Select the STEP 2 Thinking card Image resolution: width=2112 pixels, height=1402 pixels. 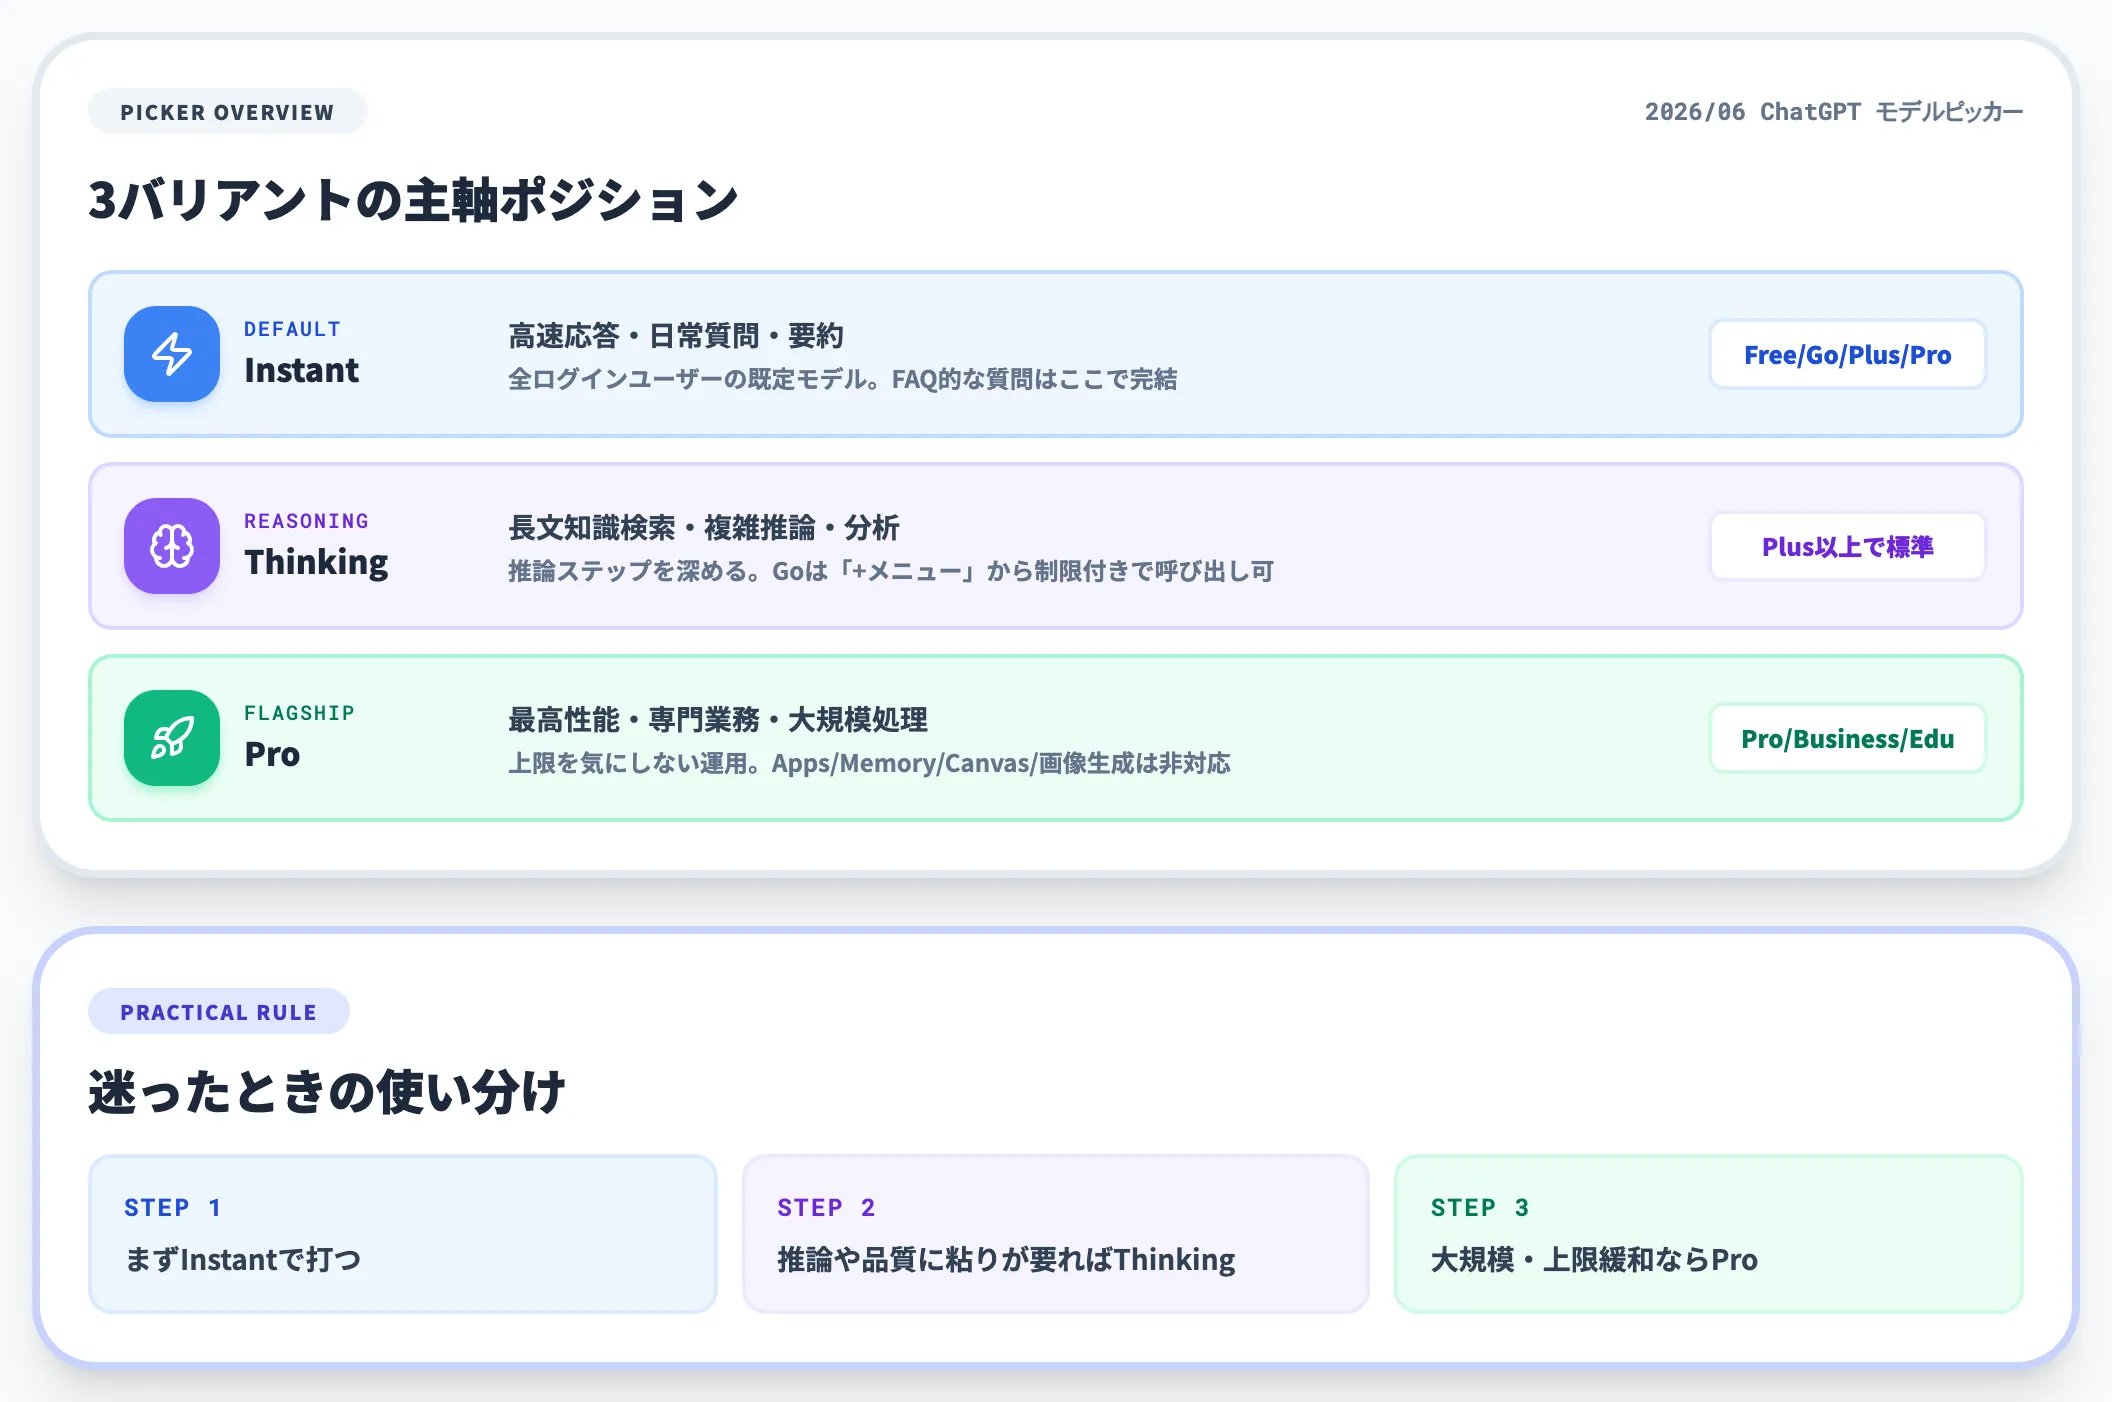point(1055,1234)
